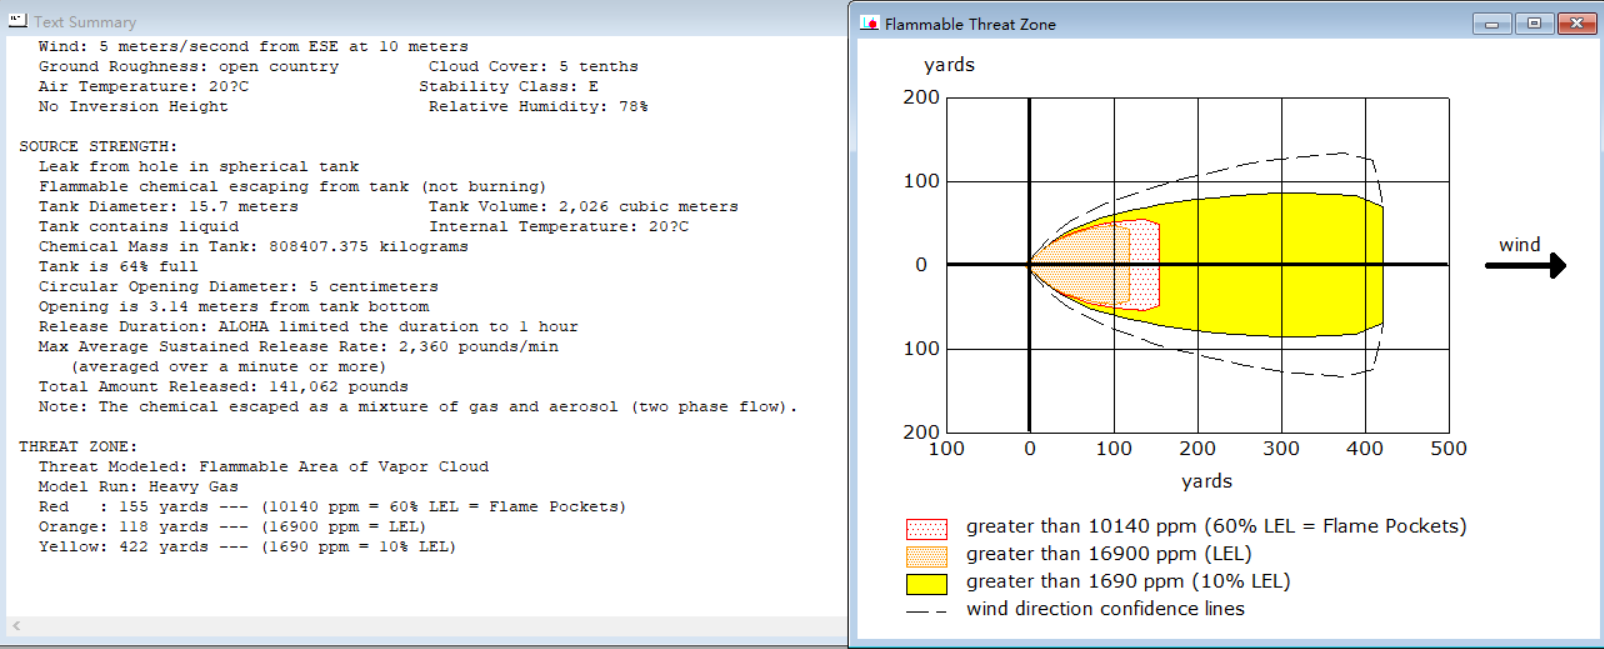Click the 'wind' label beside the arrow
The height and width of the screenshot is (649, 1604).
[x=1519, y=245]
